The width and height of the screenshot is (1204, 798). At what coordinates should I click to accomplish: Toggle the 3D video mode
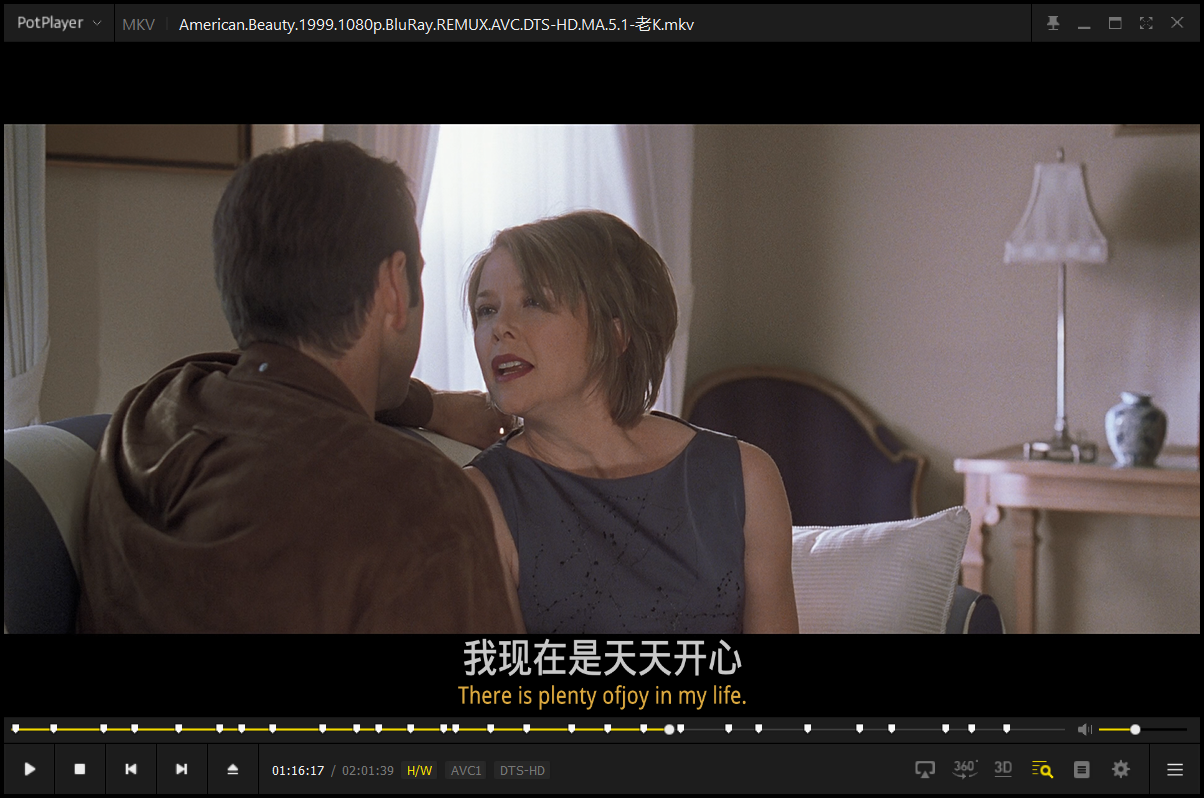[1003, 768]
